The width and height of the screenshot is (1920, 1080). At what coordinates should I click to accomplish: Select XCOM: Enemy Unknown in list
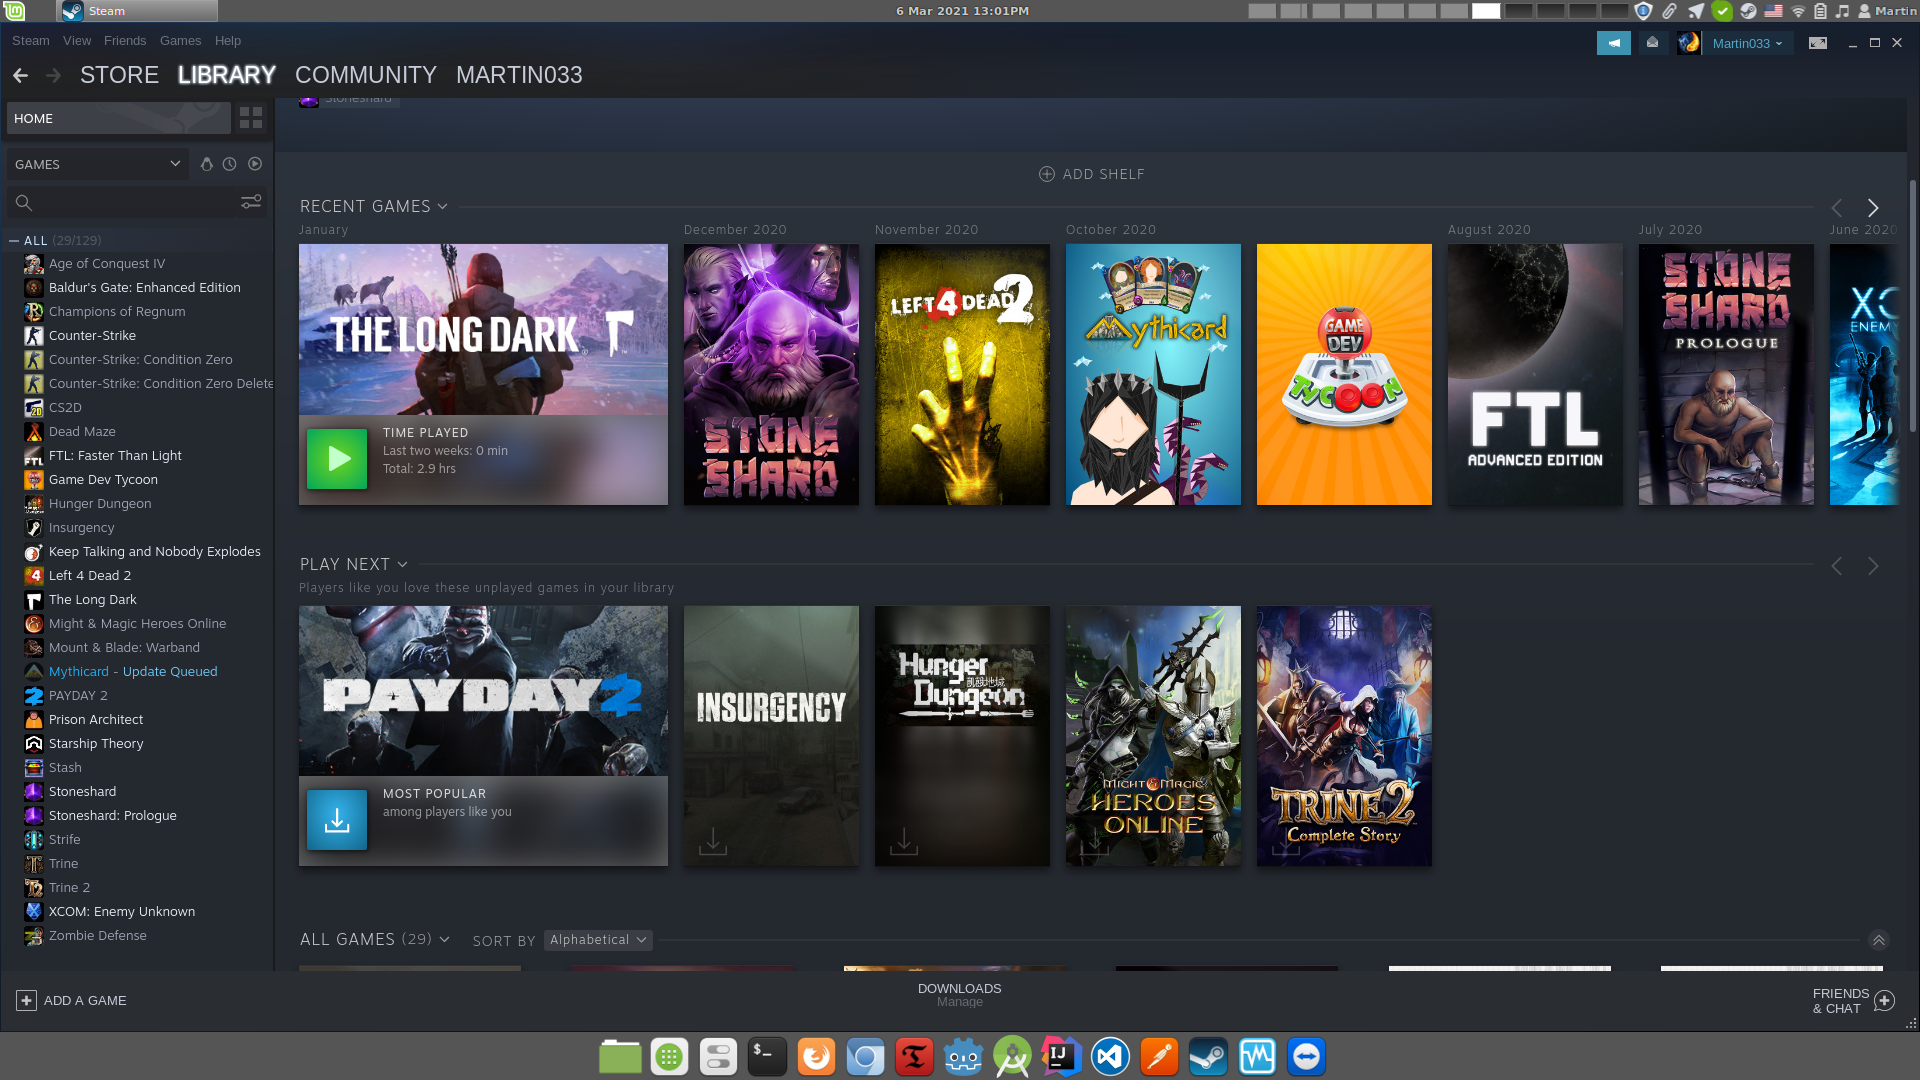pos(122,912)
